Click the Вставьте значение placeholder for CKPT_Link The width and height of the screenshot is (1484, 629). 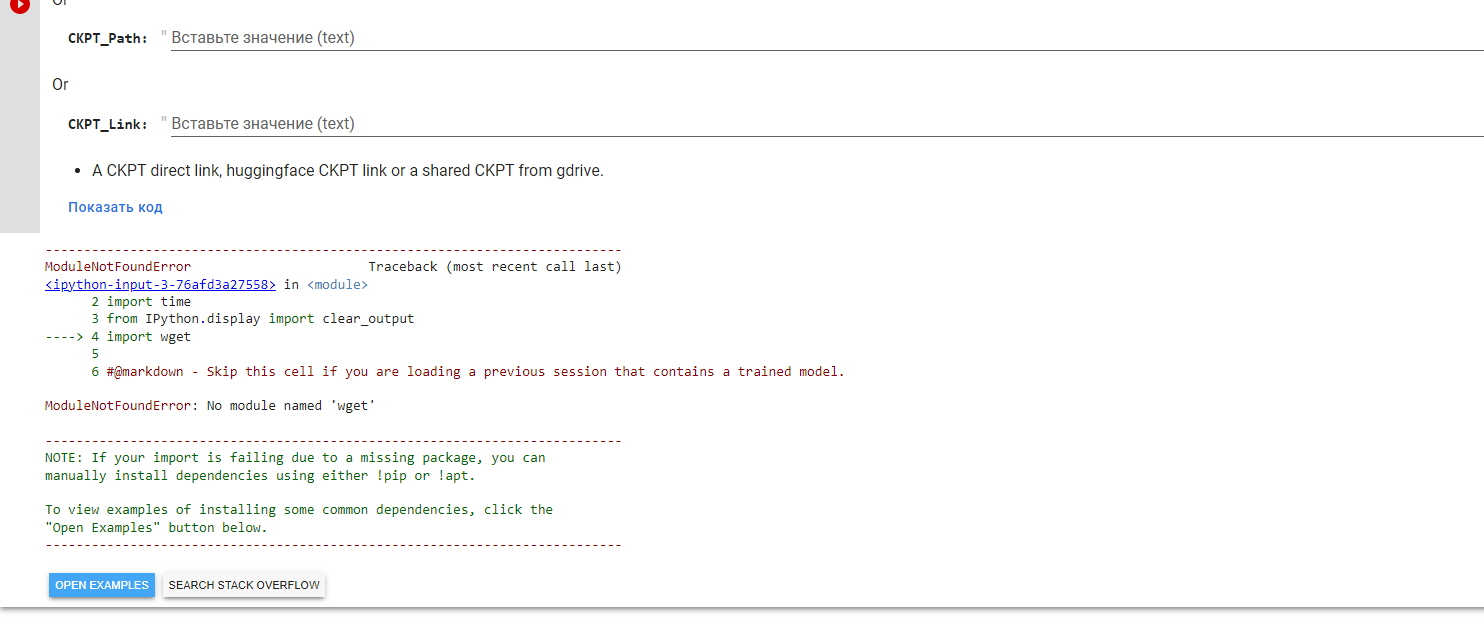tap(262, 123)
